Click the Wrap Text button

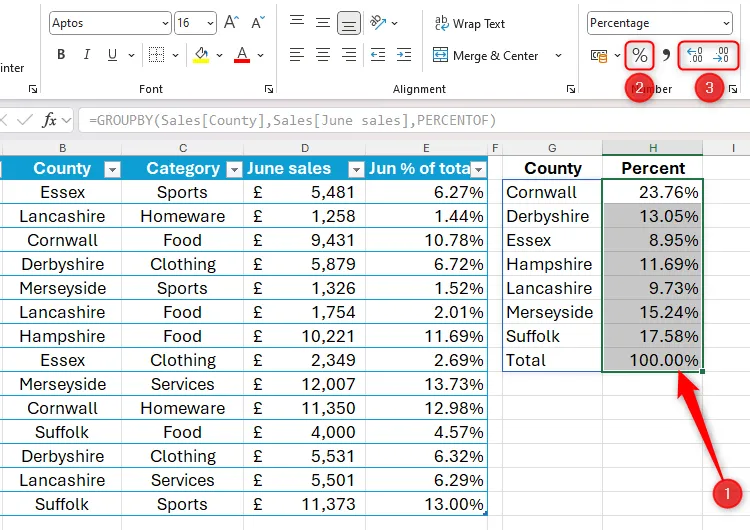click(x=469, y=23)
